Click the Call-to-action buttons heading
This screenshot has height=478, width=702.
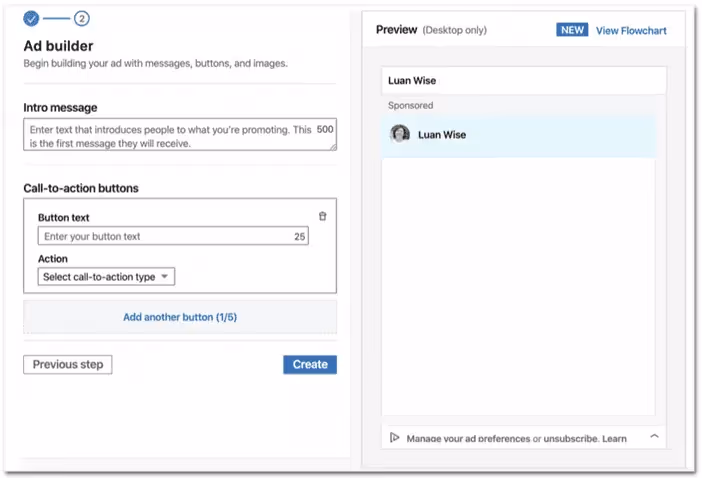pos(81,188)
